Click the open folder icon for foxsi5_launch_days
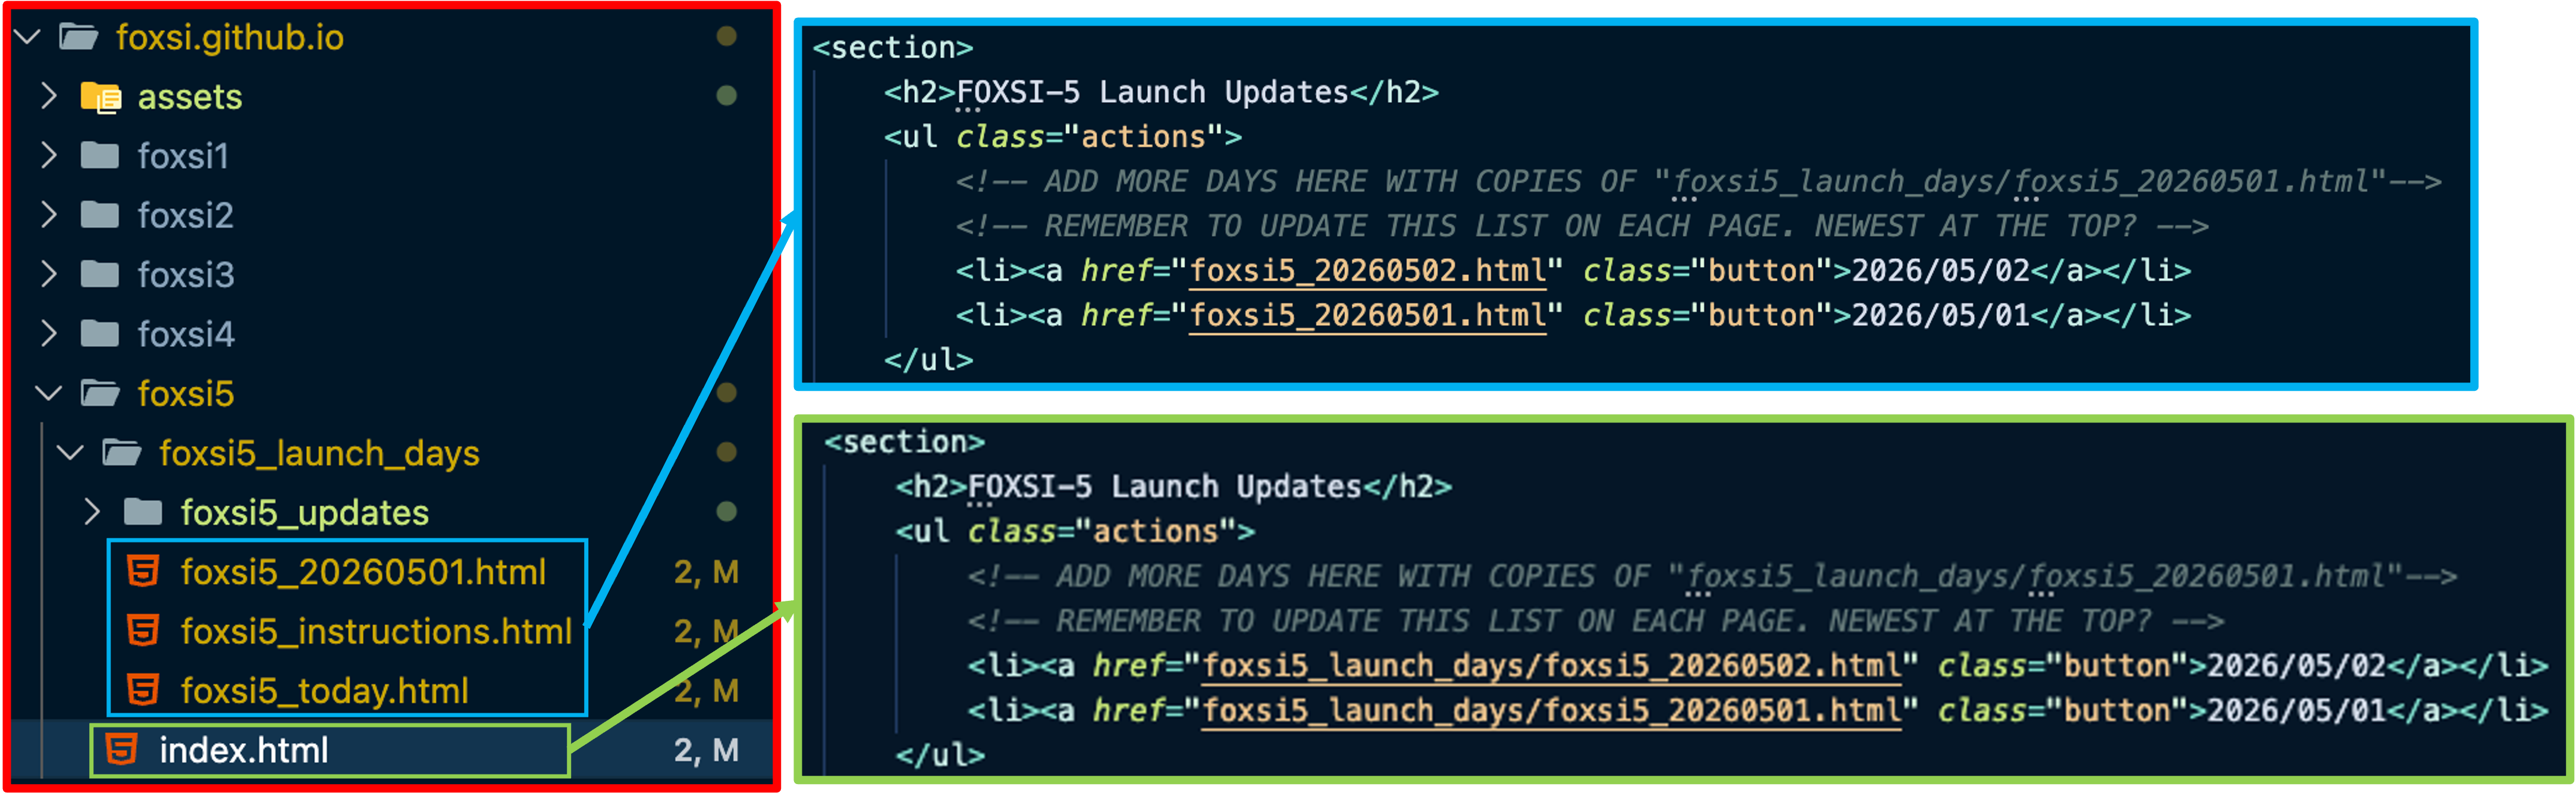This screenshot has width=2576, height=793. [122, 453]
